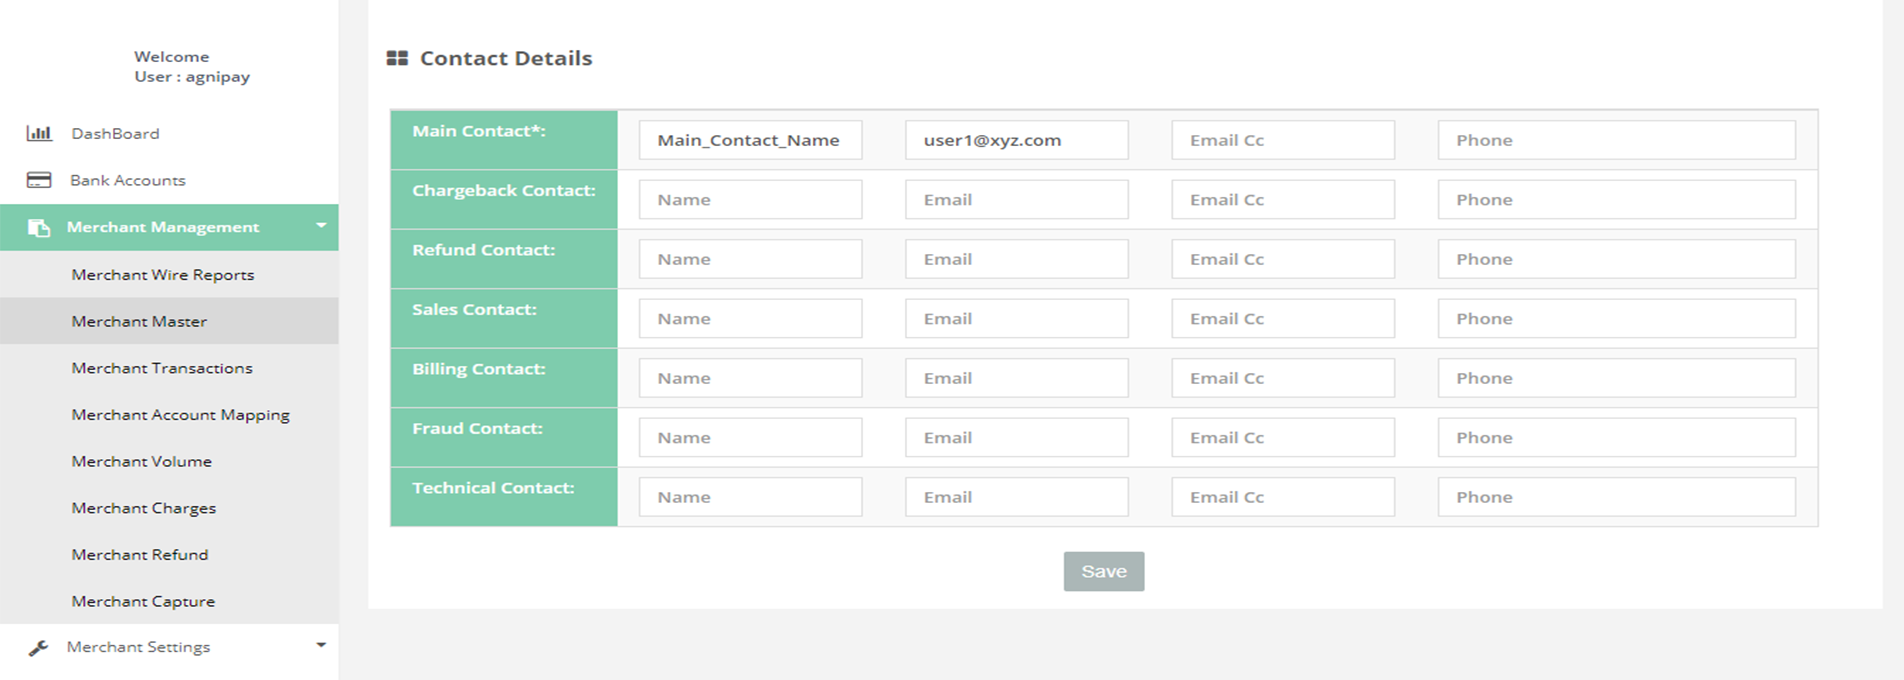
Task: Navigate to Merchant Refund
Action: [139, 555]
